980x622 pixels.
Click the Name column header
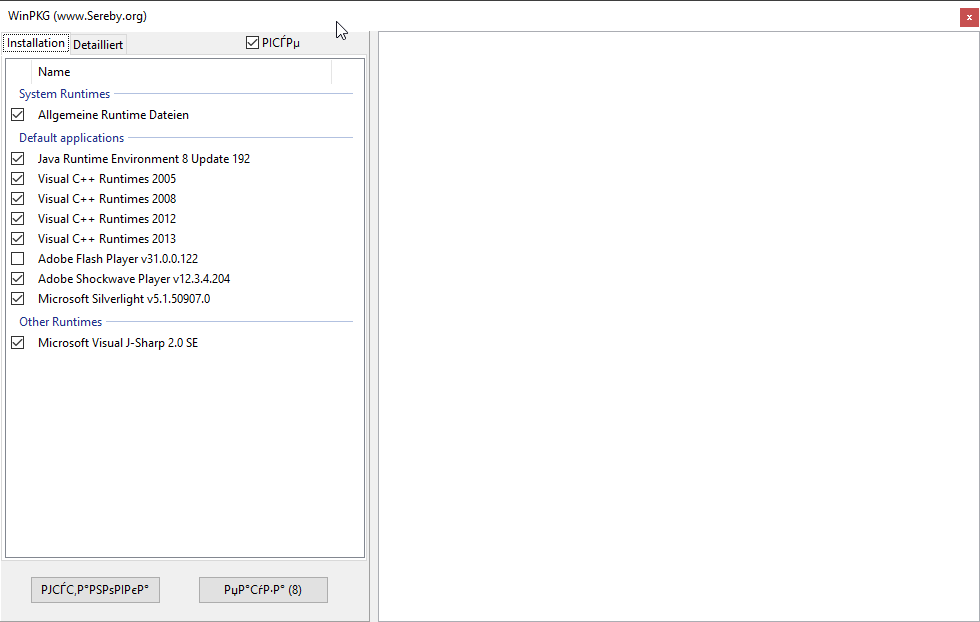[181, 72]
